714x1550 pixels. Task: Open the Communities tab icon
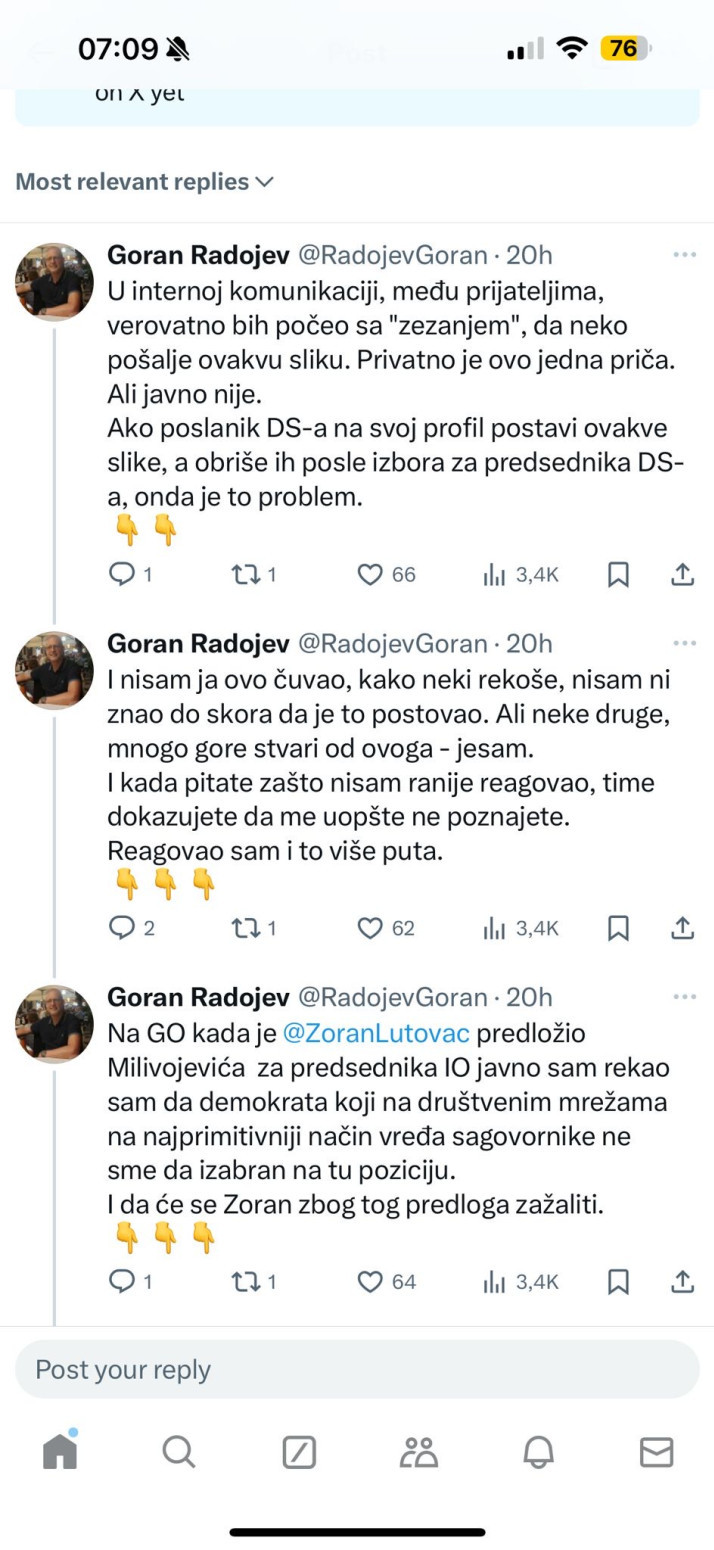(x=418, y=1452)
